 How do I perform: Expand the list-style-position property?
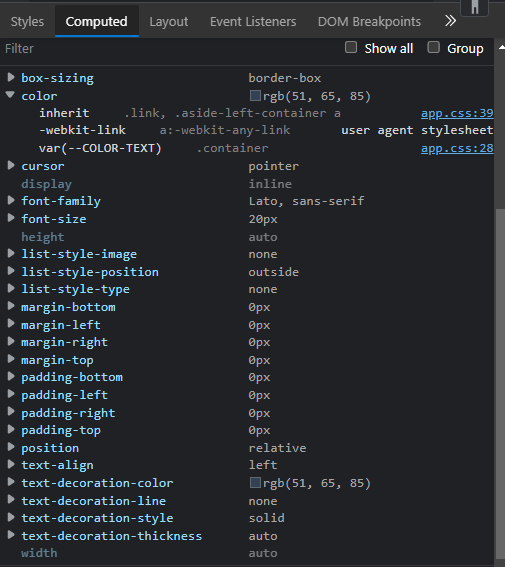(11, 271)
